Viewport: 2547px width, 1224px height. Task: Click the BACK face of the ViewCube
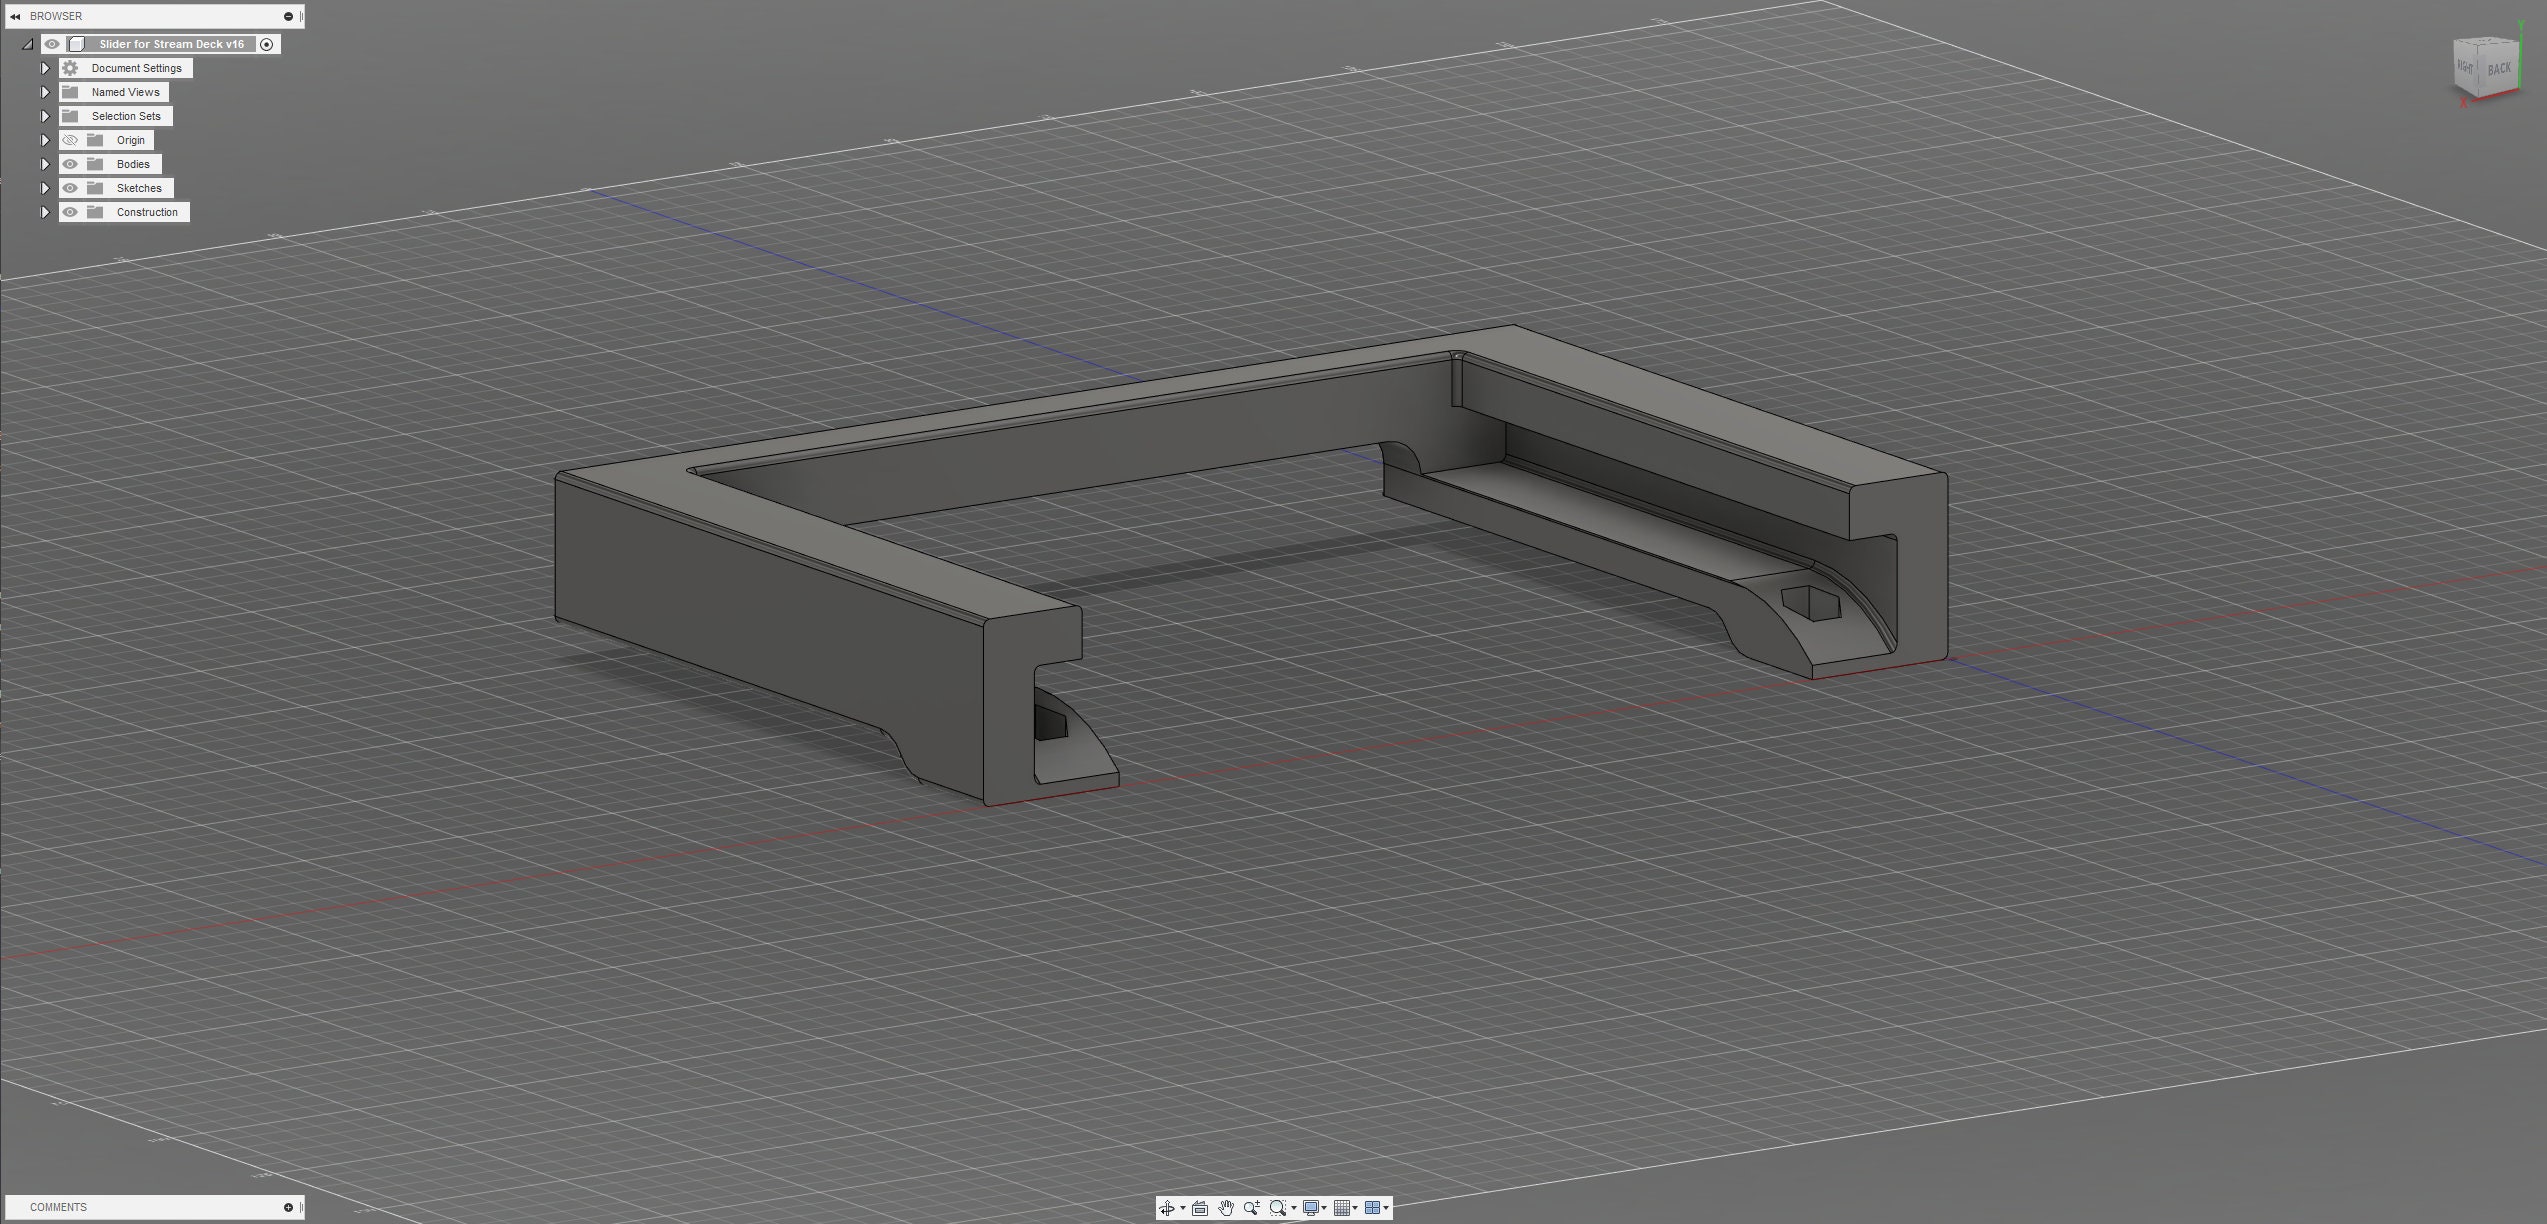pyautogui.click(x=2500, y=69)
